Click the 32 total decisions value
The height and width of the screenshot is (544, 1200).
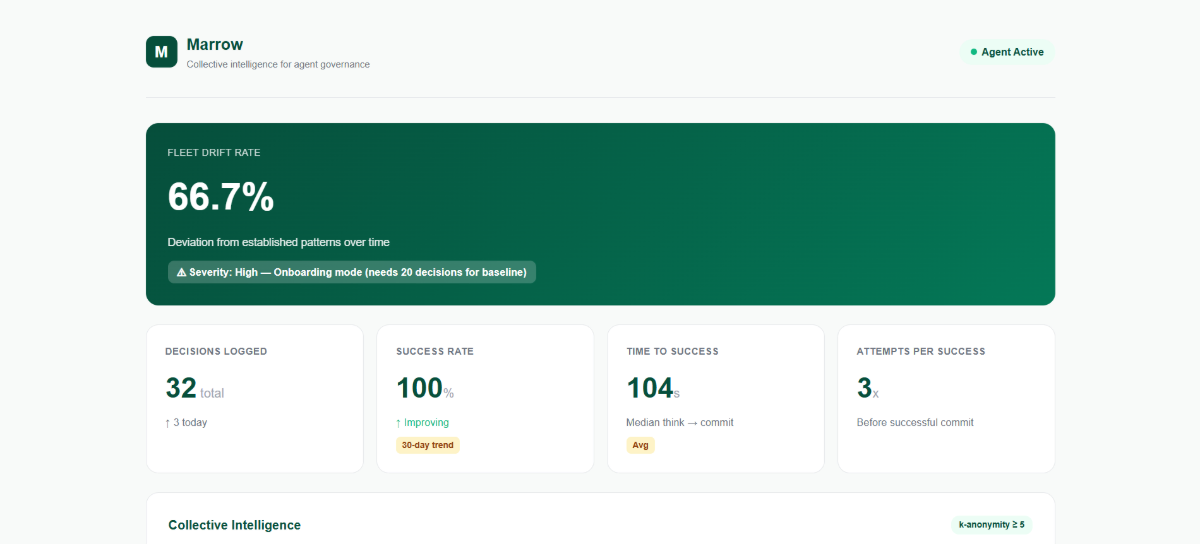(195, 389)
